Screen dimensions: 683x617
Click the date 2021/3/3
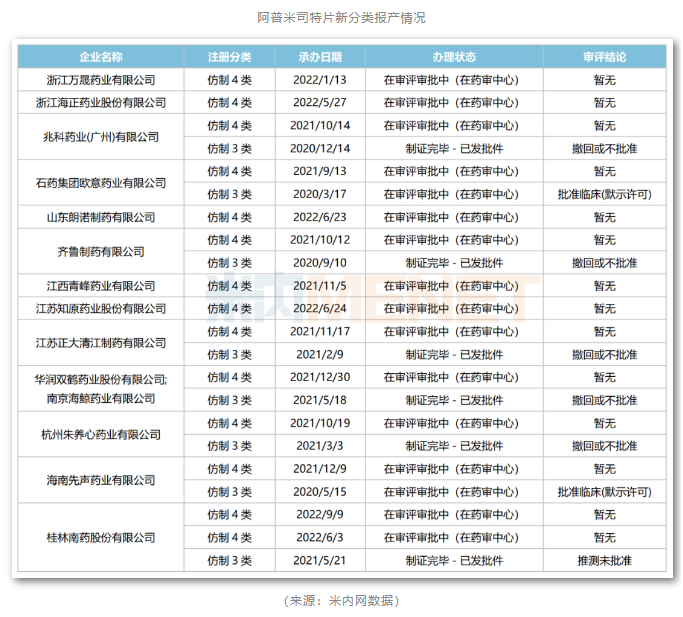pyautogui.click(x=320, y=446)
